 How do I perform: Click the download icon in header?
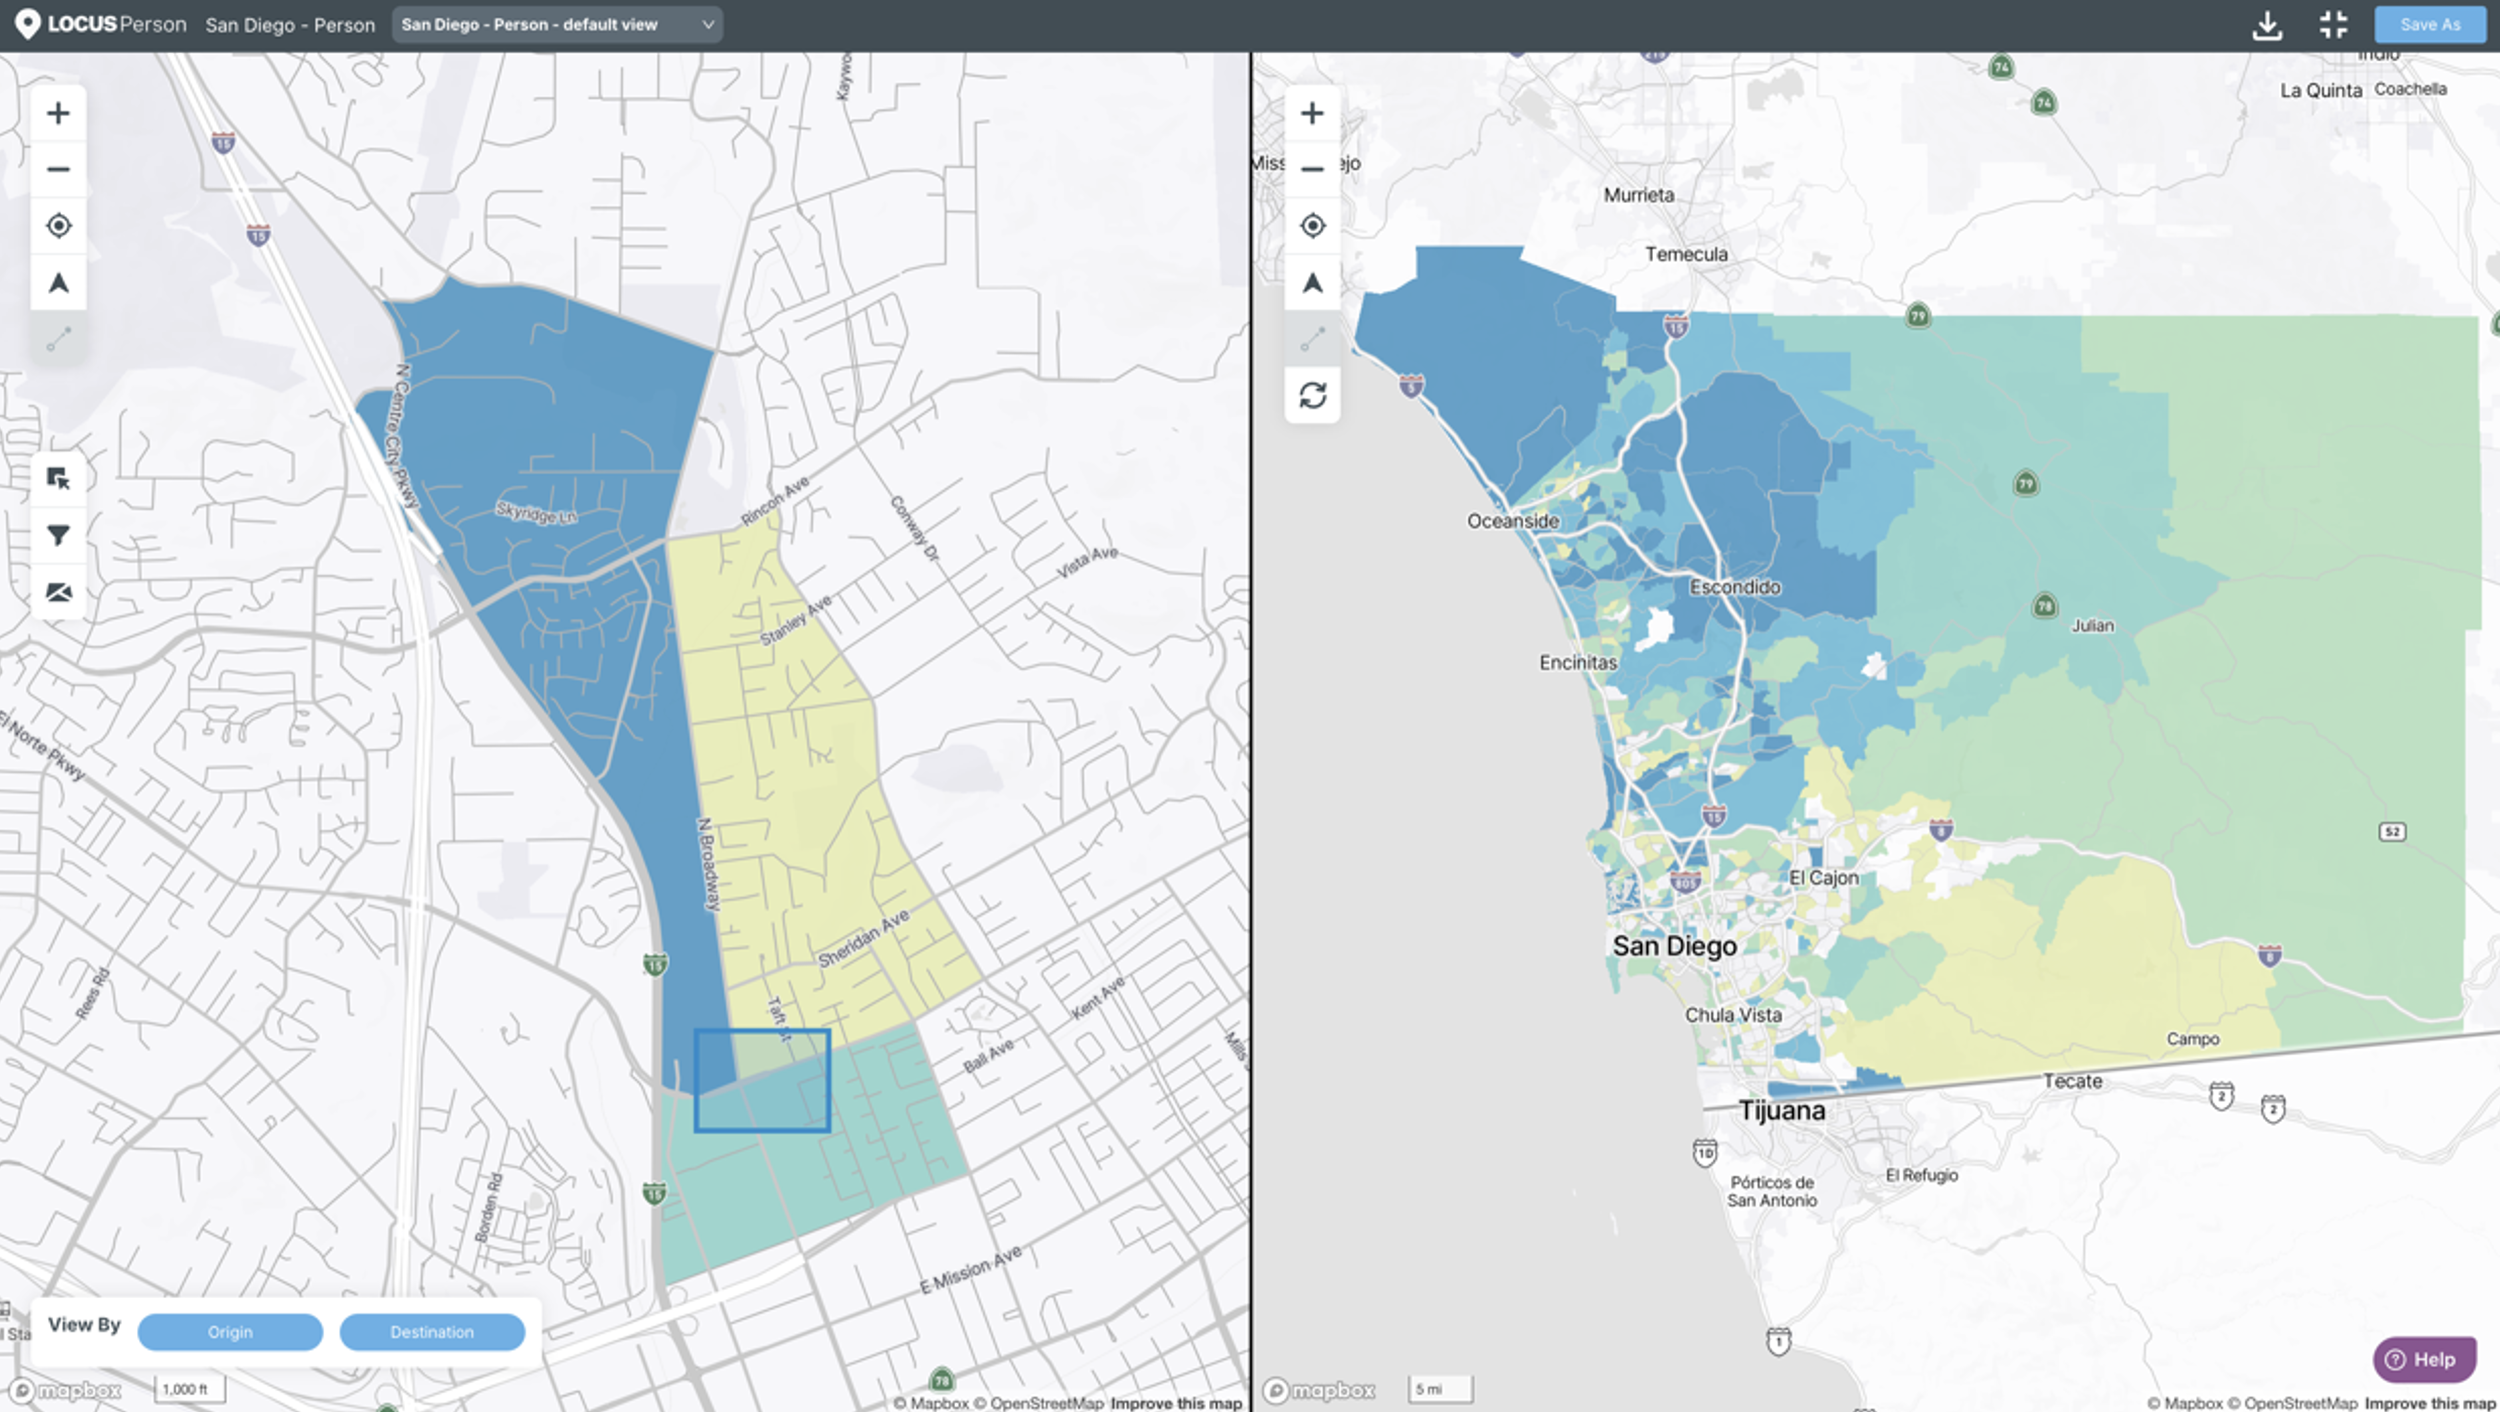(x=2267, y=25)
